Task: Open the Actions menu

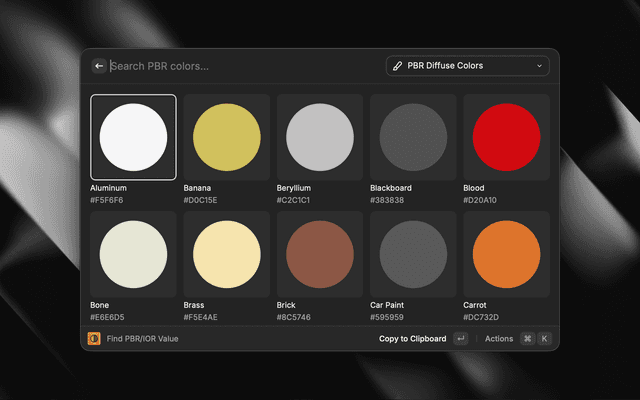Action: [x=499, y=339]
